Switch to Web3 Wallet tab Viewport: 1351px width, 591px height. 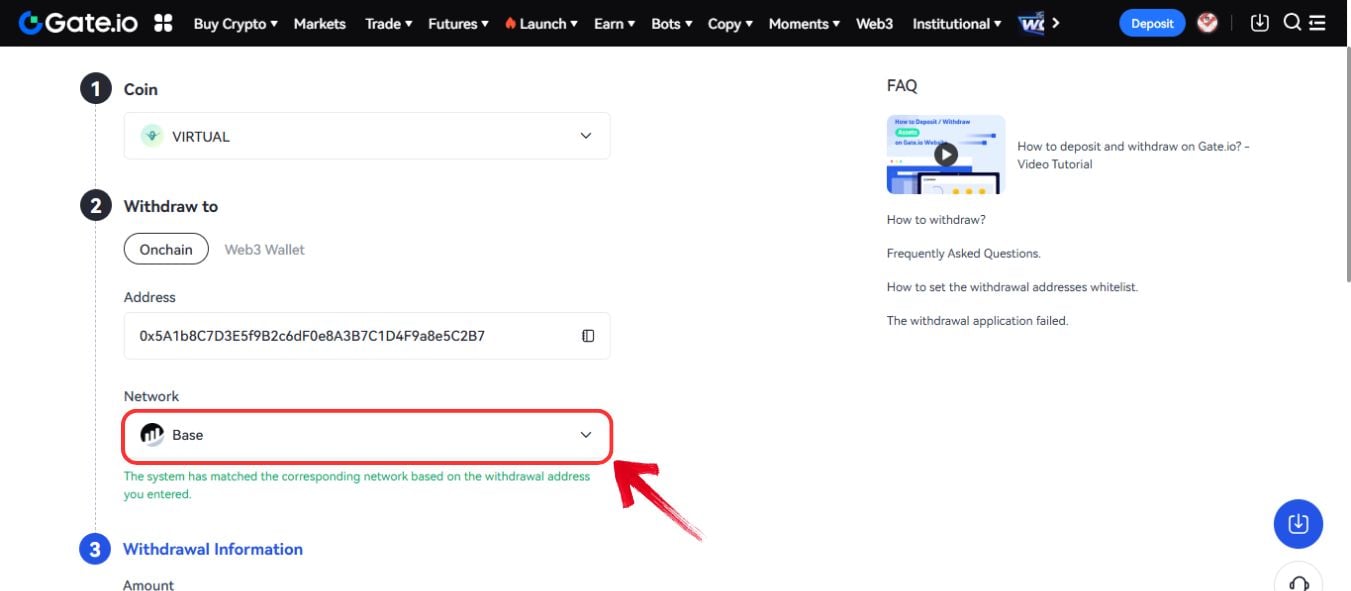click(x=264, y=249)
